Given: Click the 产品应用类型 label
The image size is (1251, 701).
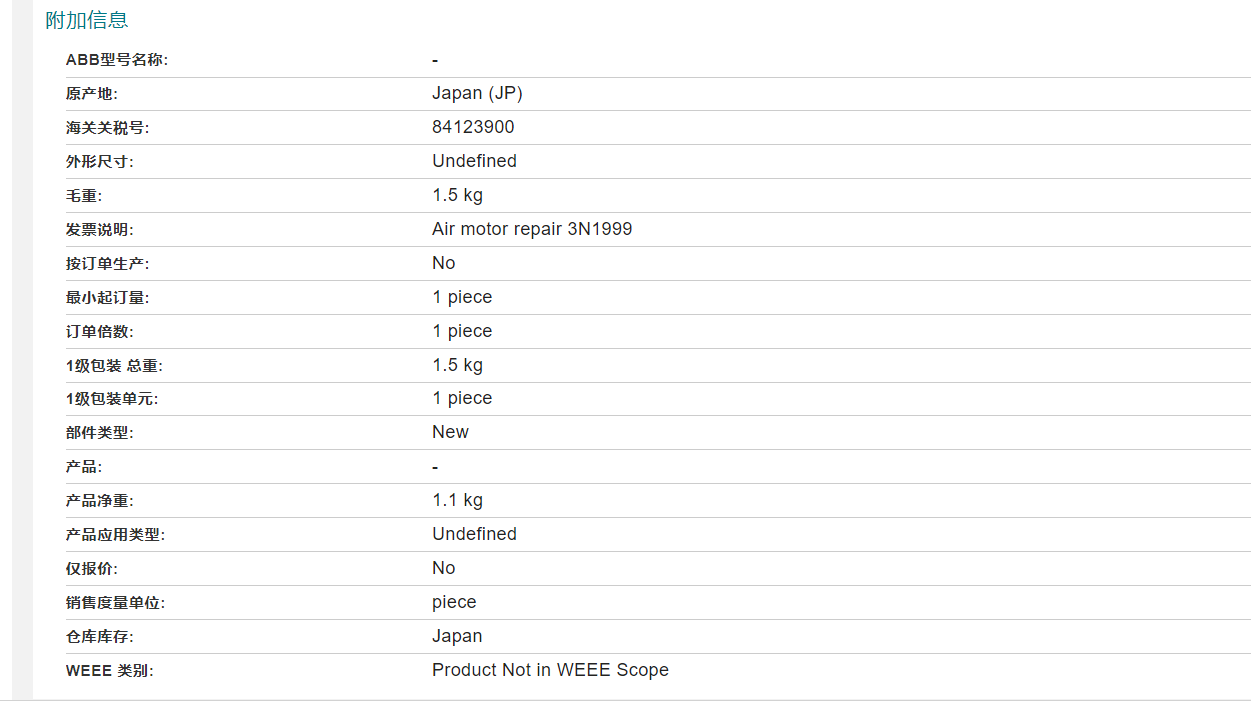Looking at the screenshot, I should coord(115,535).
